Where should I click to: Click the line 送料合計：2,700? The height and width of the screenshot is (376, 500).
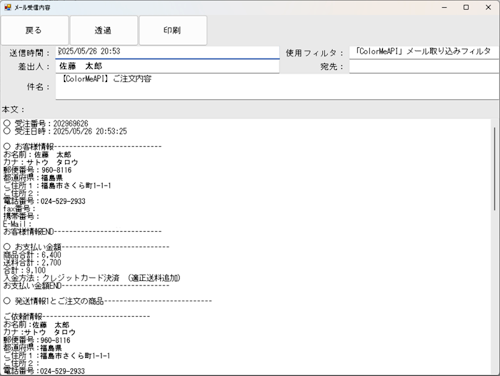[32, 263]
